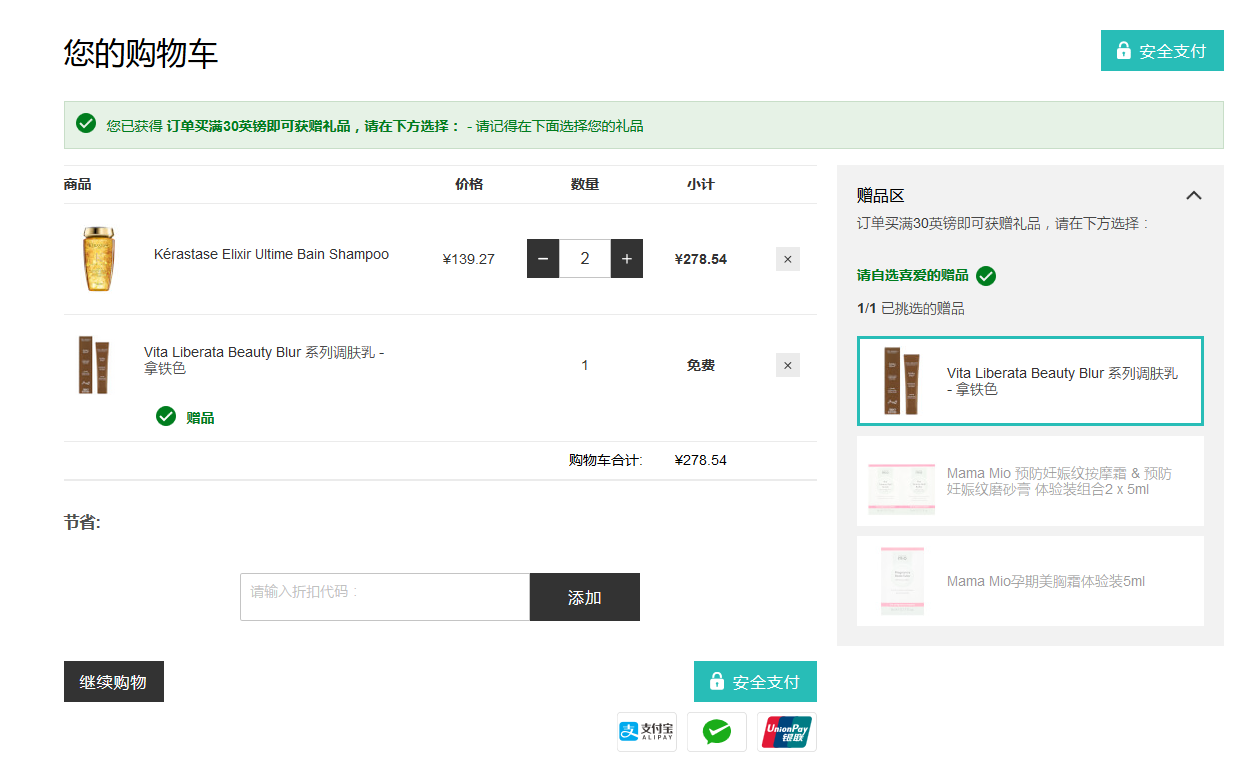Screen dimensions: 1245x770
Task: Increase Kérastase shampoo quantity with plus button
Action: coord(627,259)
